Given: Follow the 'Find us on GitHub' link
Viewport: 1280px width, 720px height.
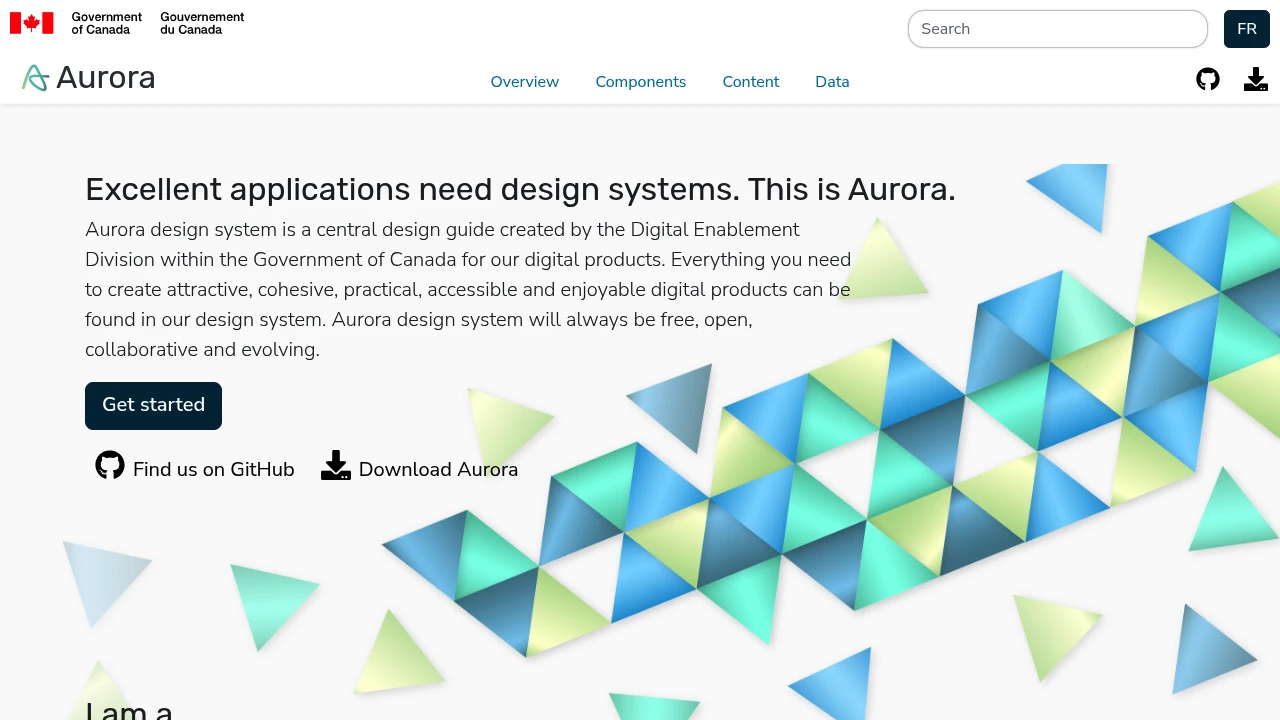Looking at the screenshot, I should [x=213, y=469].
